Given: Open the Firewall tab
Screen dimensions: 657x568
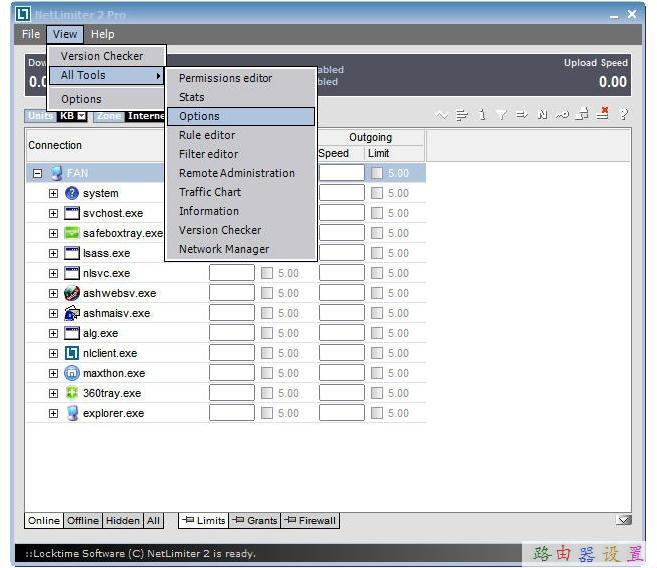Looking at the screenshot, I should click(x=311, y=520).
